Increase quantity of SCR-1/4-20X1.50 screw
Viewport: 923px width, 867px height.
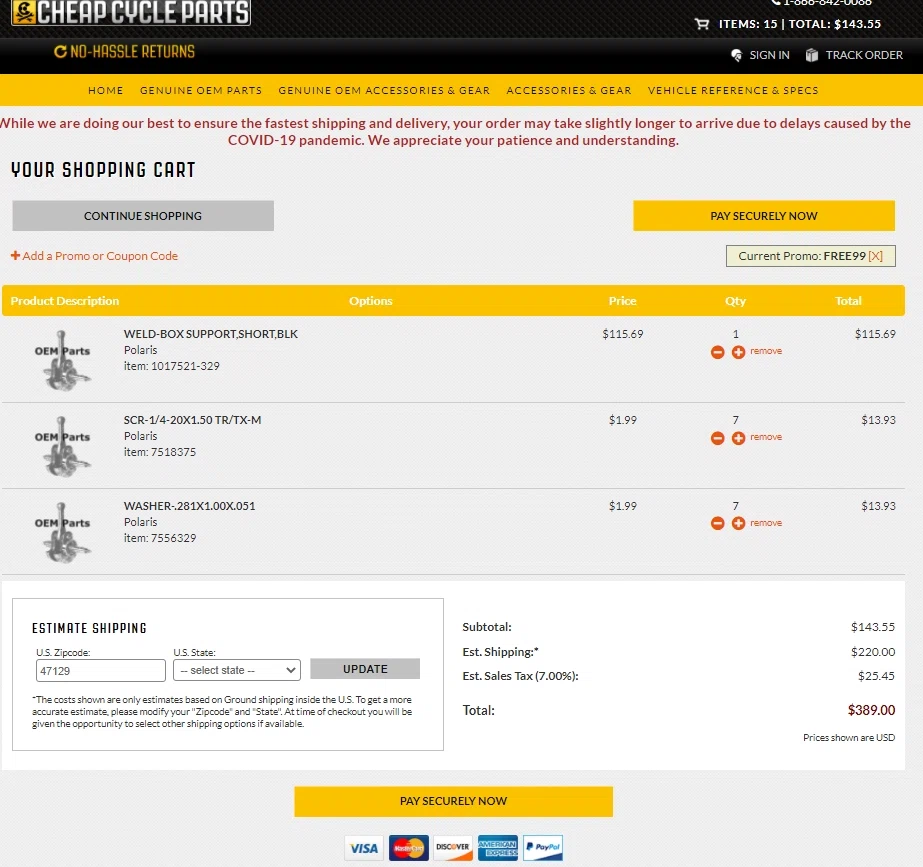coord(738,438)
